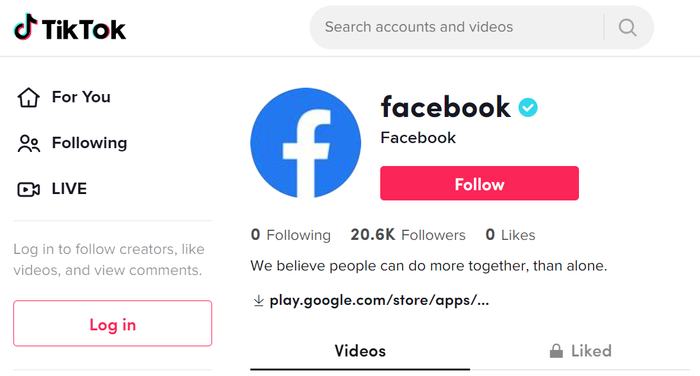View the 20.6K Followers count
Image resolution: width=700 pixels, height=376 pixels.
(x=408, y=235)
